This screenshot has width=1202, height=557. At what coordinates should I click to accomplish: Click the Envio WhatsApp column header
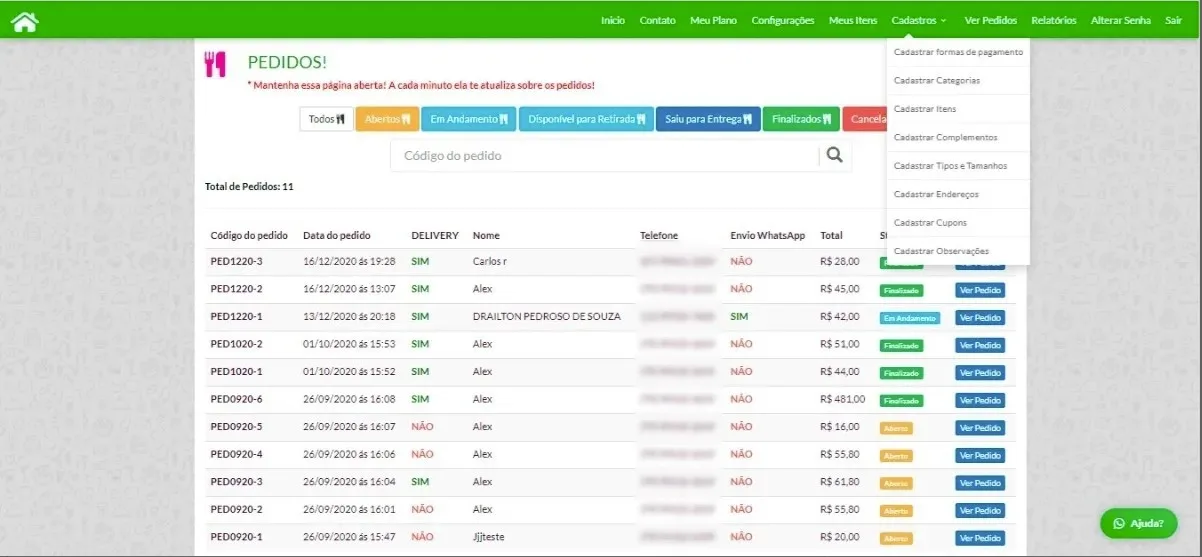(768, 236)
